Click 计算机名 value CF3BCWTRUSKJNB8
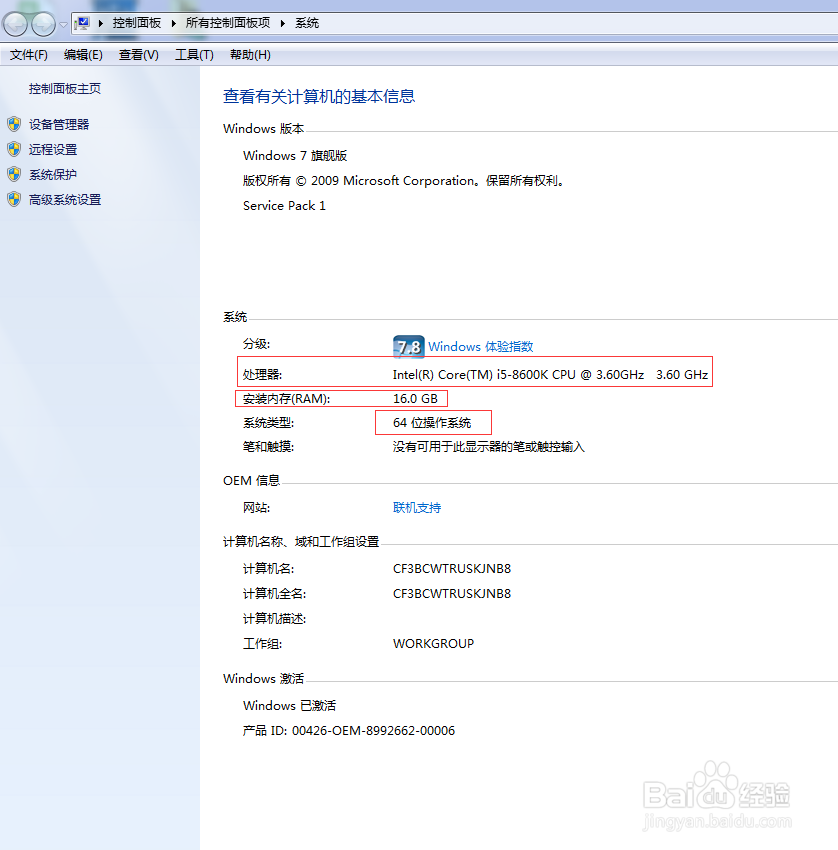 tap(452, 569)
